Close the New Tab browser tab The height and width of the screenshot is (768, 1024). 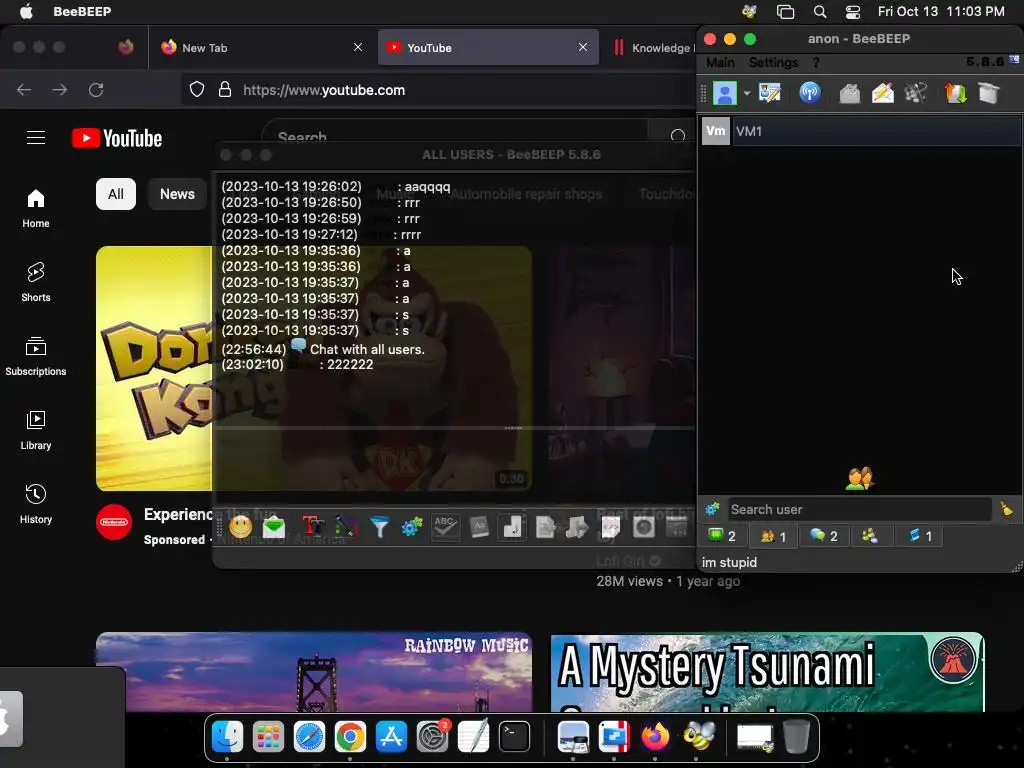(x=358, y=47)
